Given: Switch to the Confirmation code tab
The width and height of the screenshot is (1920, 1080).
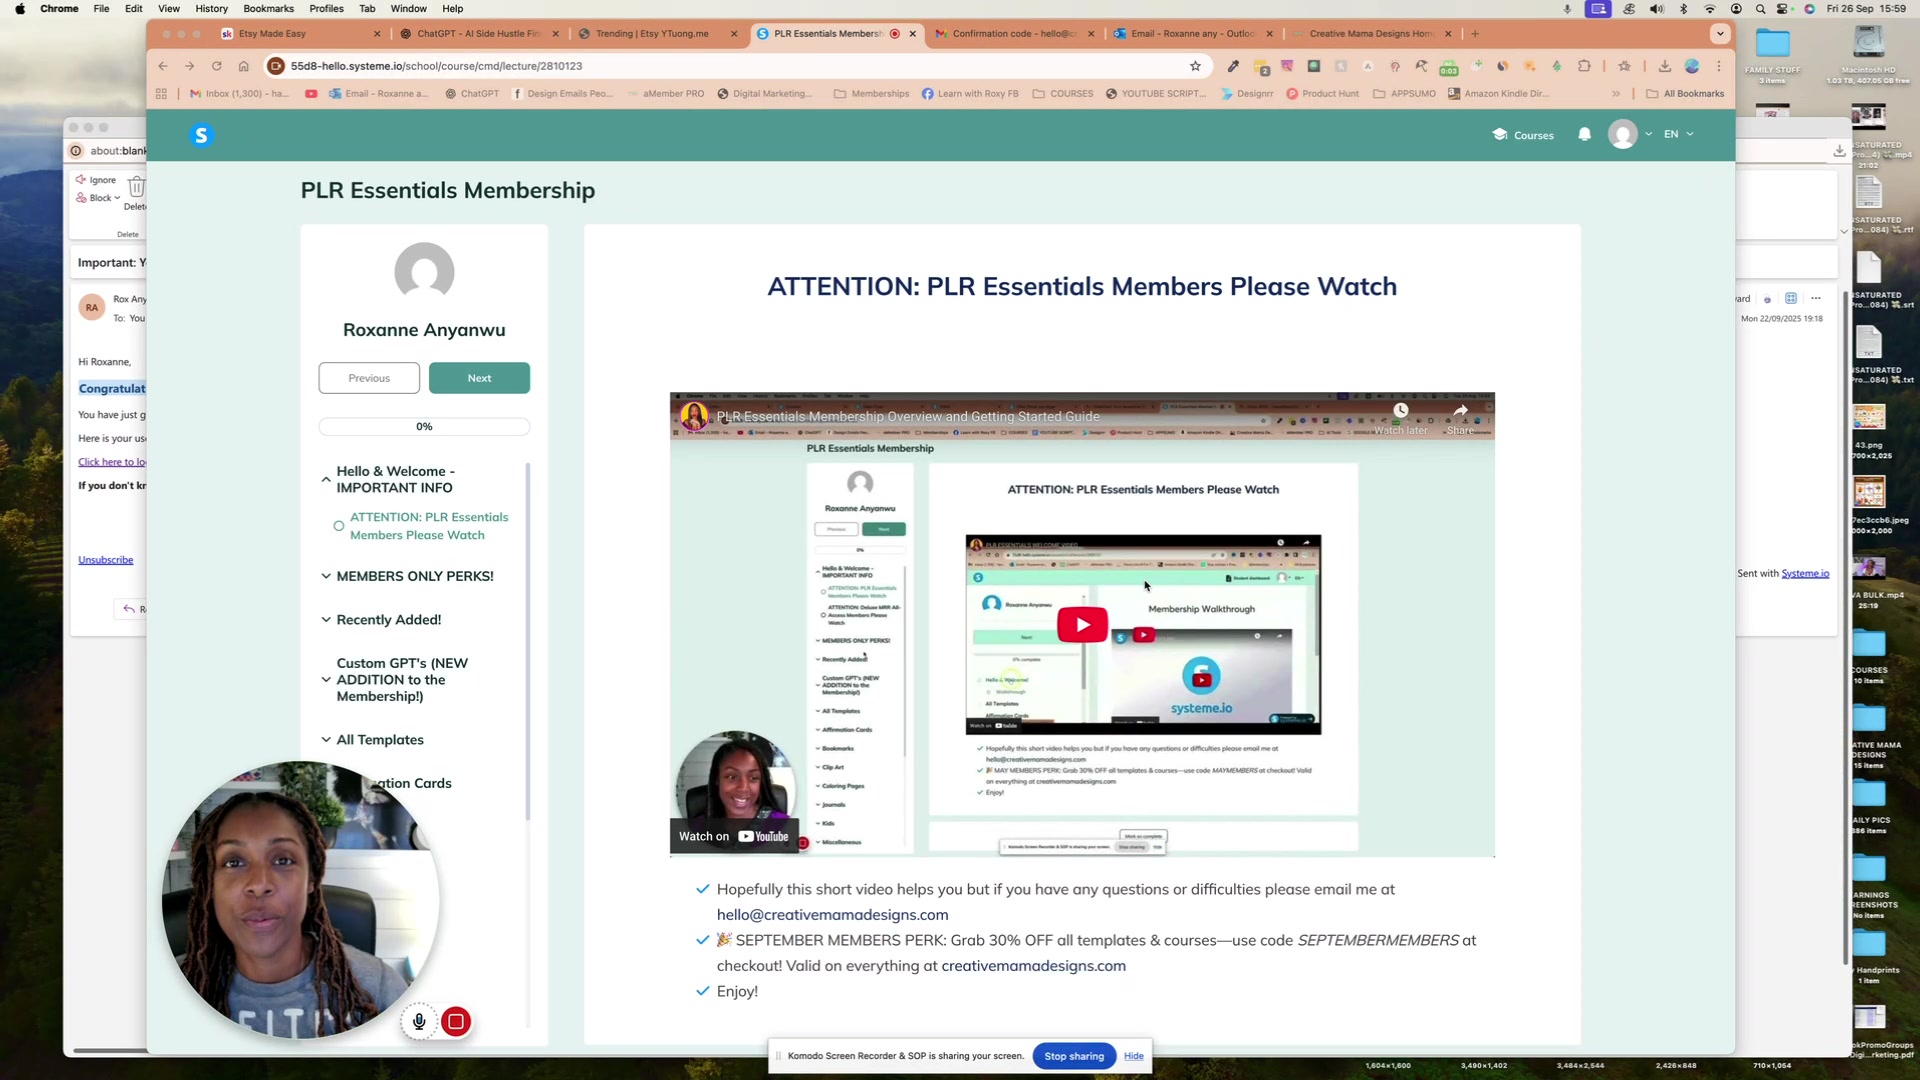Looking at the screenshot, I should (1014, 34).
